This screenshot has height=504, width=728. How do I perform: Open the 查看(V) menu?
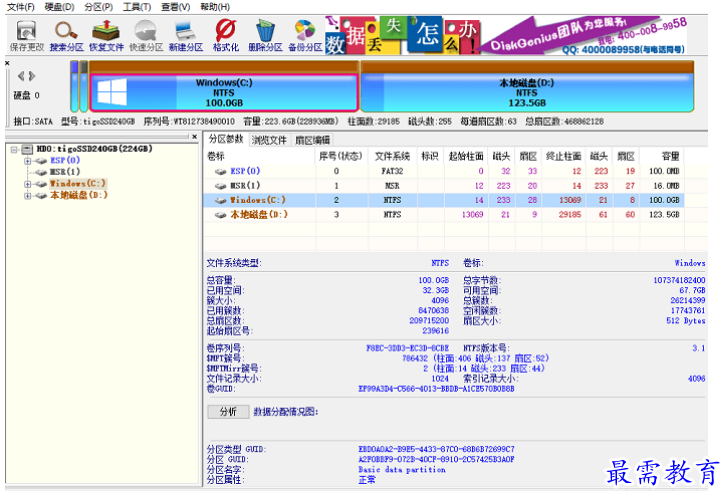[x=176, y=7]
